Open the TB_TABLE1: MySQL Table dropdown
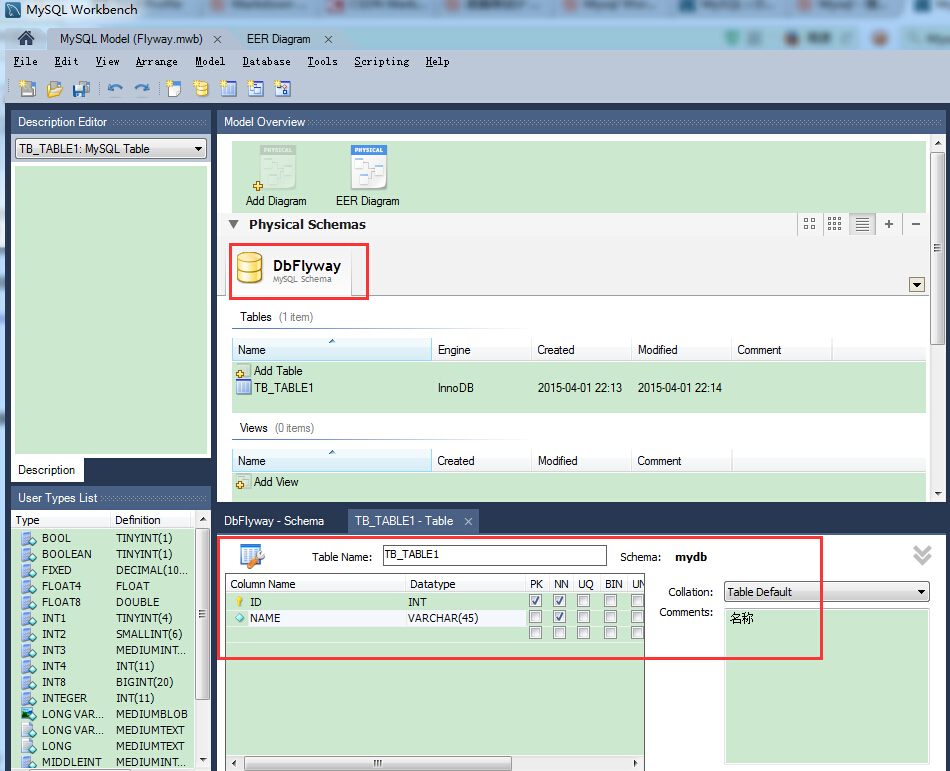Viewport: 950px width, 771px height. click(x=111, y=149)
